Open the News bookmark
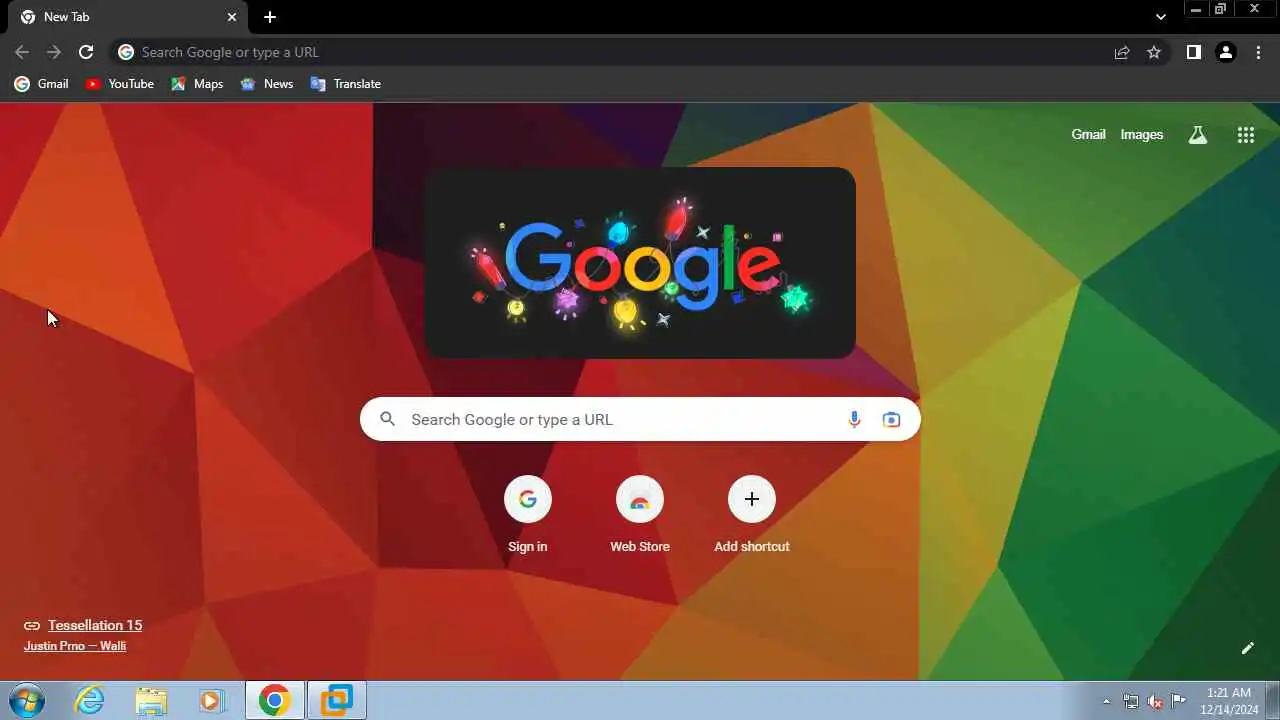 coord(266,84)
